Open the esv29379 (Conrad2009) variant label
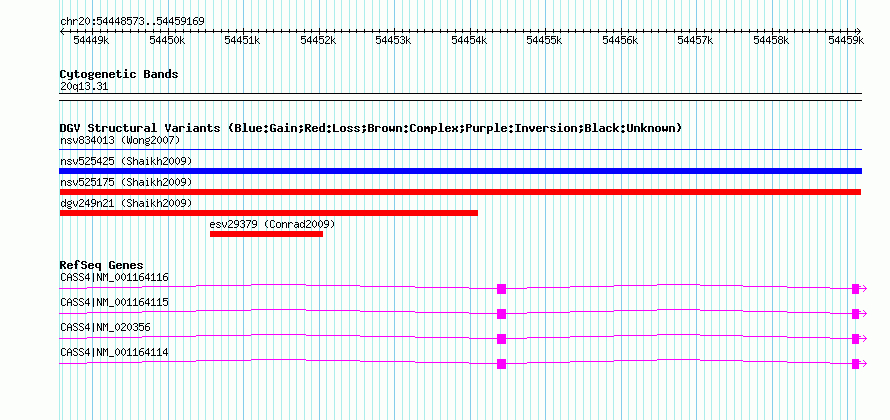Screen dimensions: 890x420 coord(272,224)
